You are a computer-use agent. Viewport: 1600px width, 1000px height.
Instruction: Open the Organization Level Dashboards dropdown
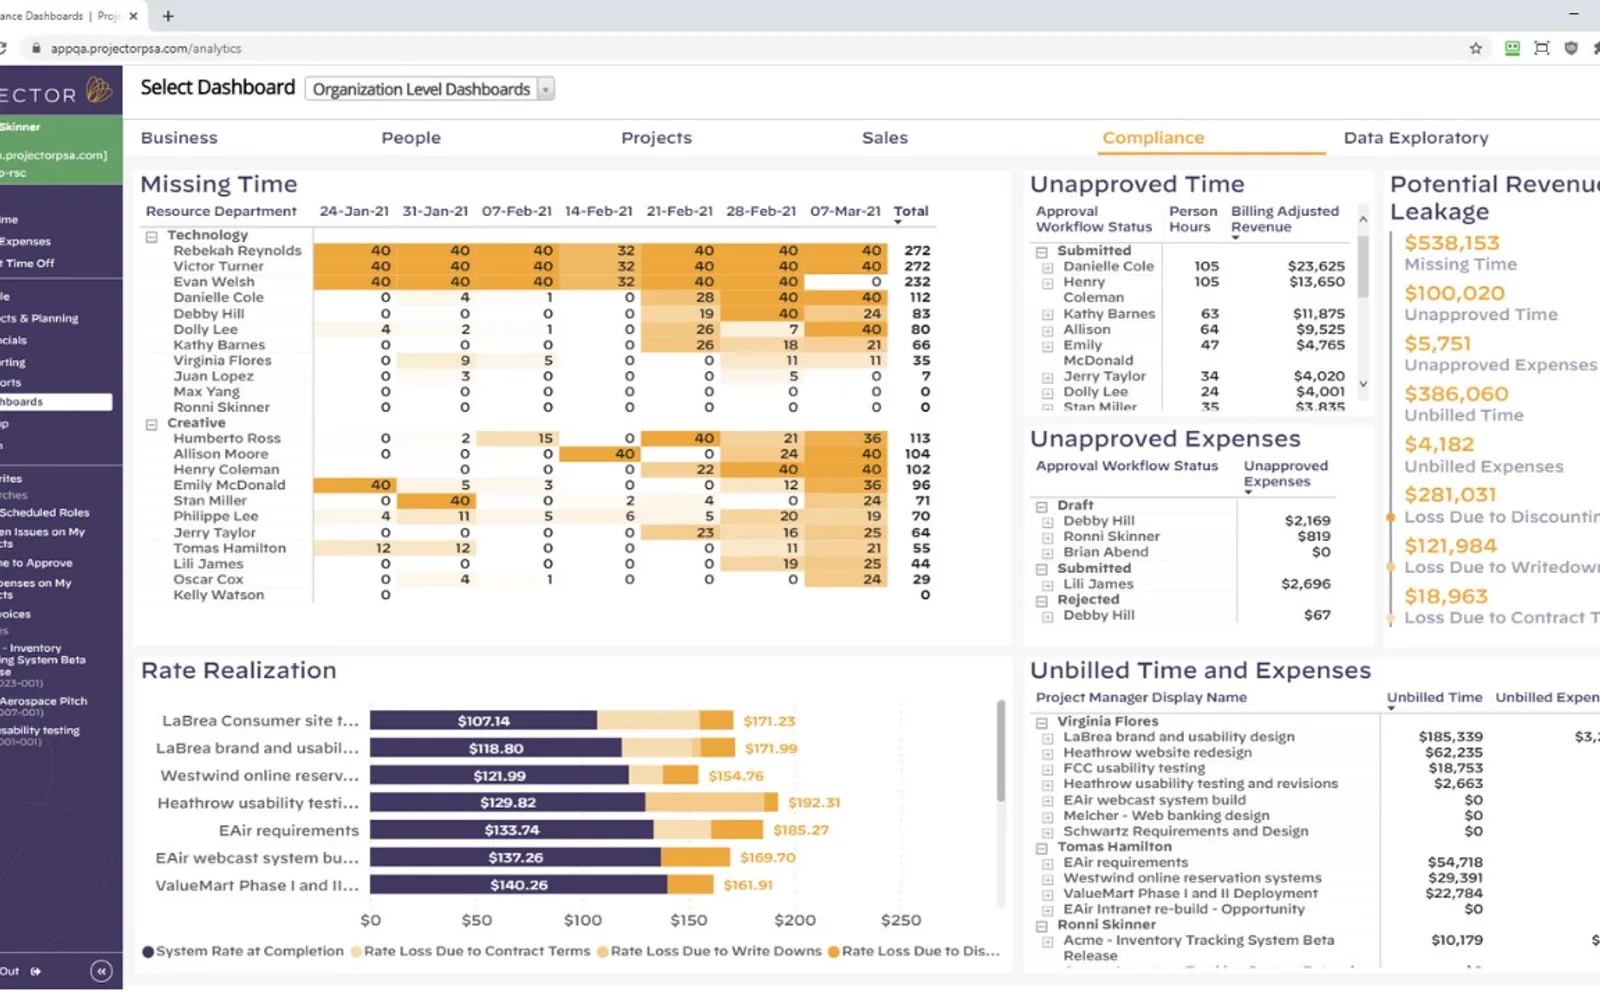pyautogui.click(x=430, y=89)
